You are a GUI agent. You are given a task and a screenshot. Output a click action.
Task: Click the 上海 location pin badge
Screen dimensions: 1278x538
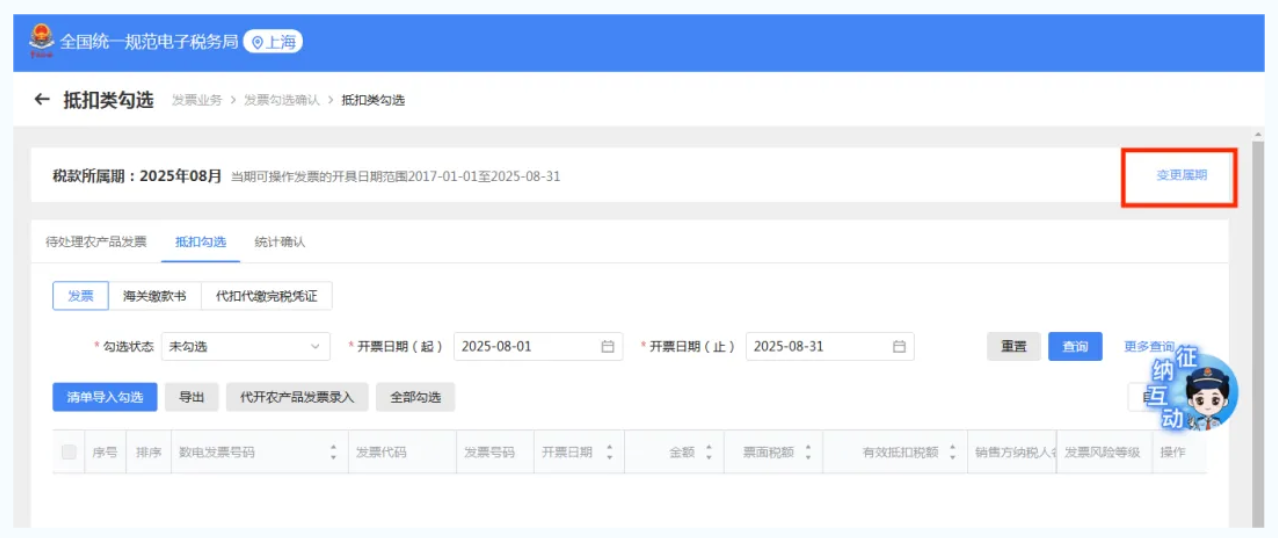273,42
